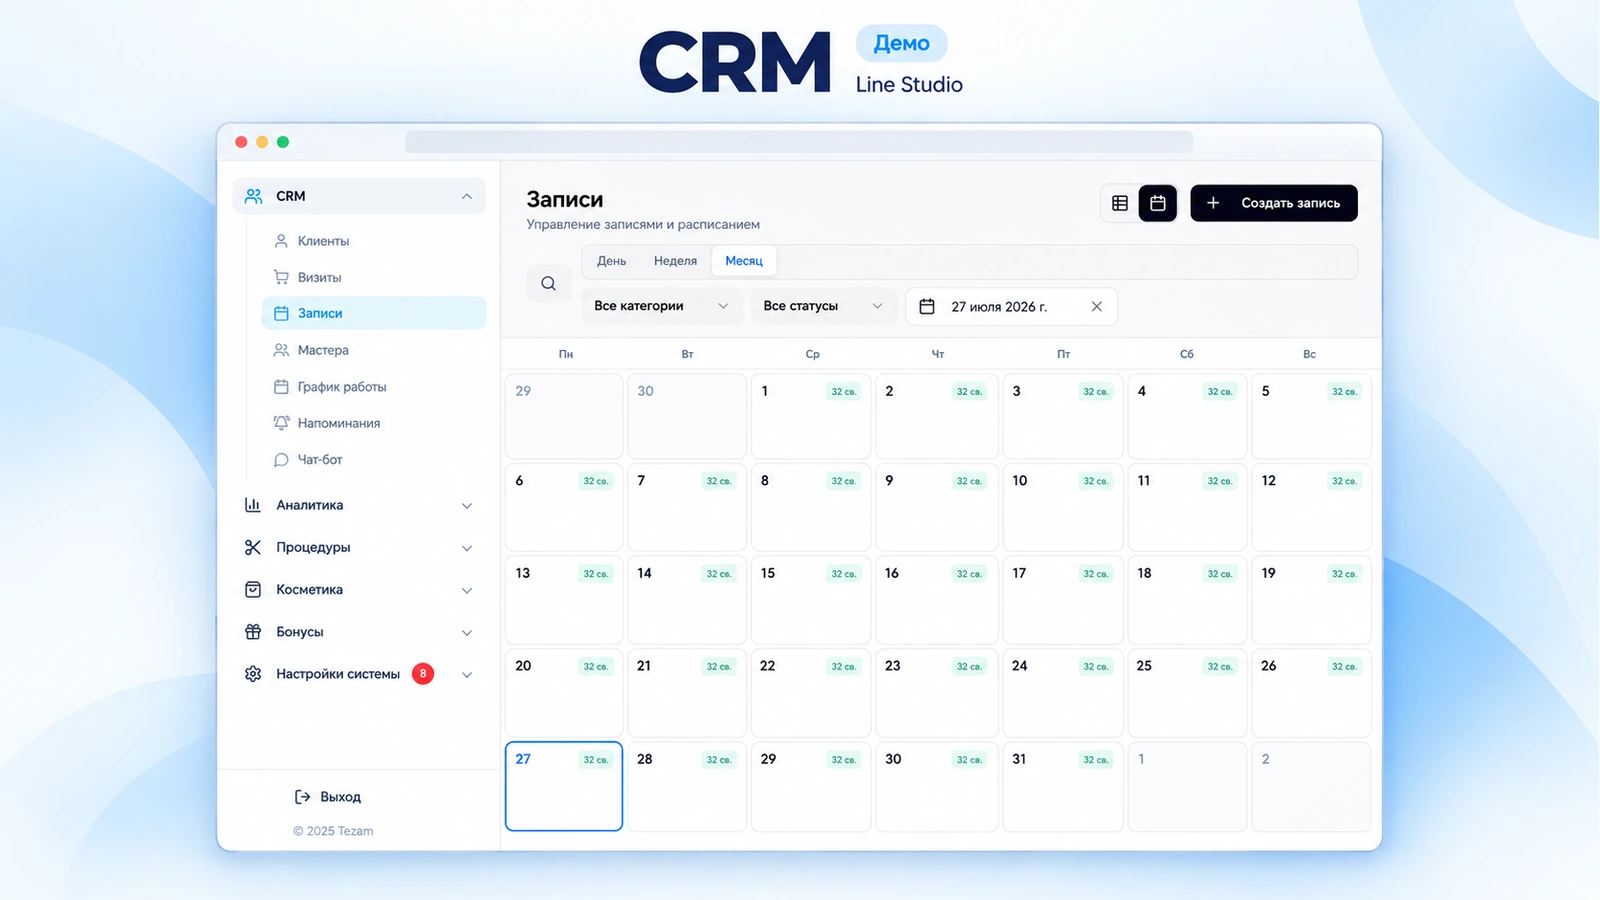Screen dimensions: 1600x900
Task: Collapse the CRM sidebar group
Action: pyautogui.click(x=359, y=196)
